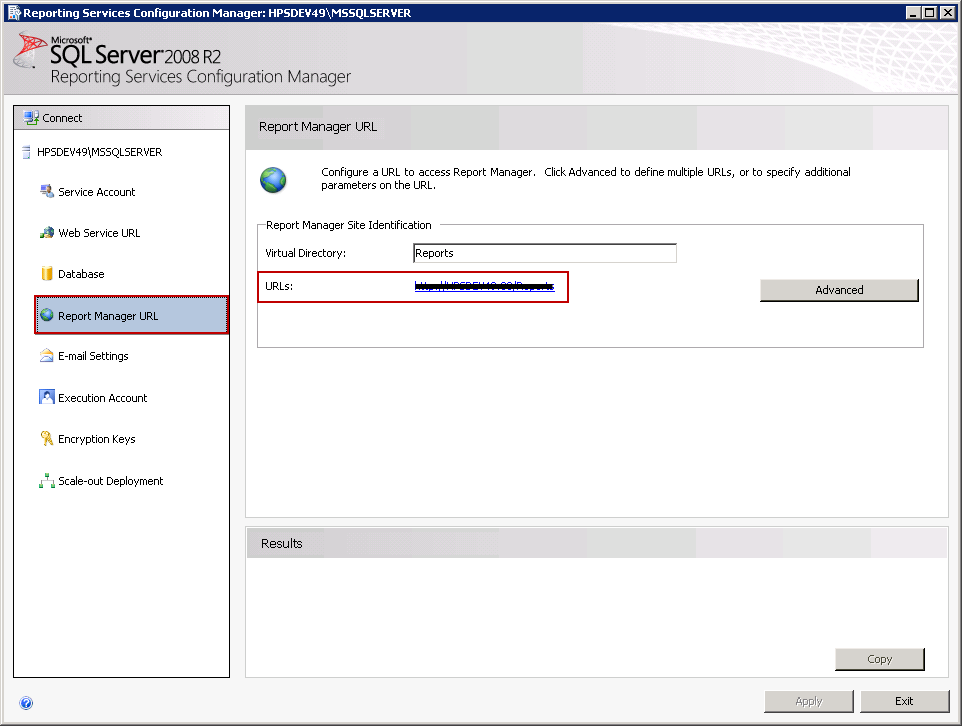Open the Encryption Keys page
Screen dimensions: 962x726
pyautogui.click(x=96, y=439)
